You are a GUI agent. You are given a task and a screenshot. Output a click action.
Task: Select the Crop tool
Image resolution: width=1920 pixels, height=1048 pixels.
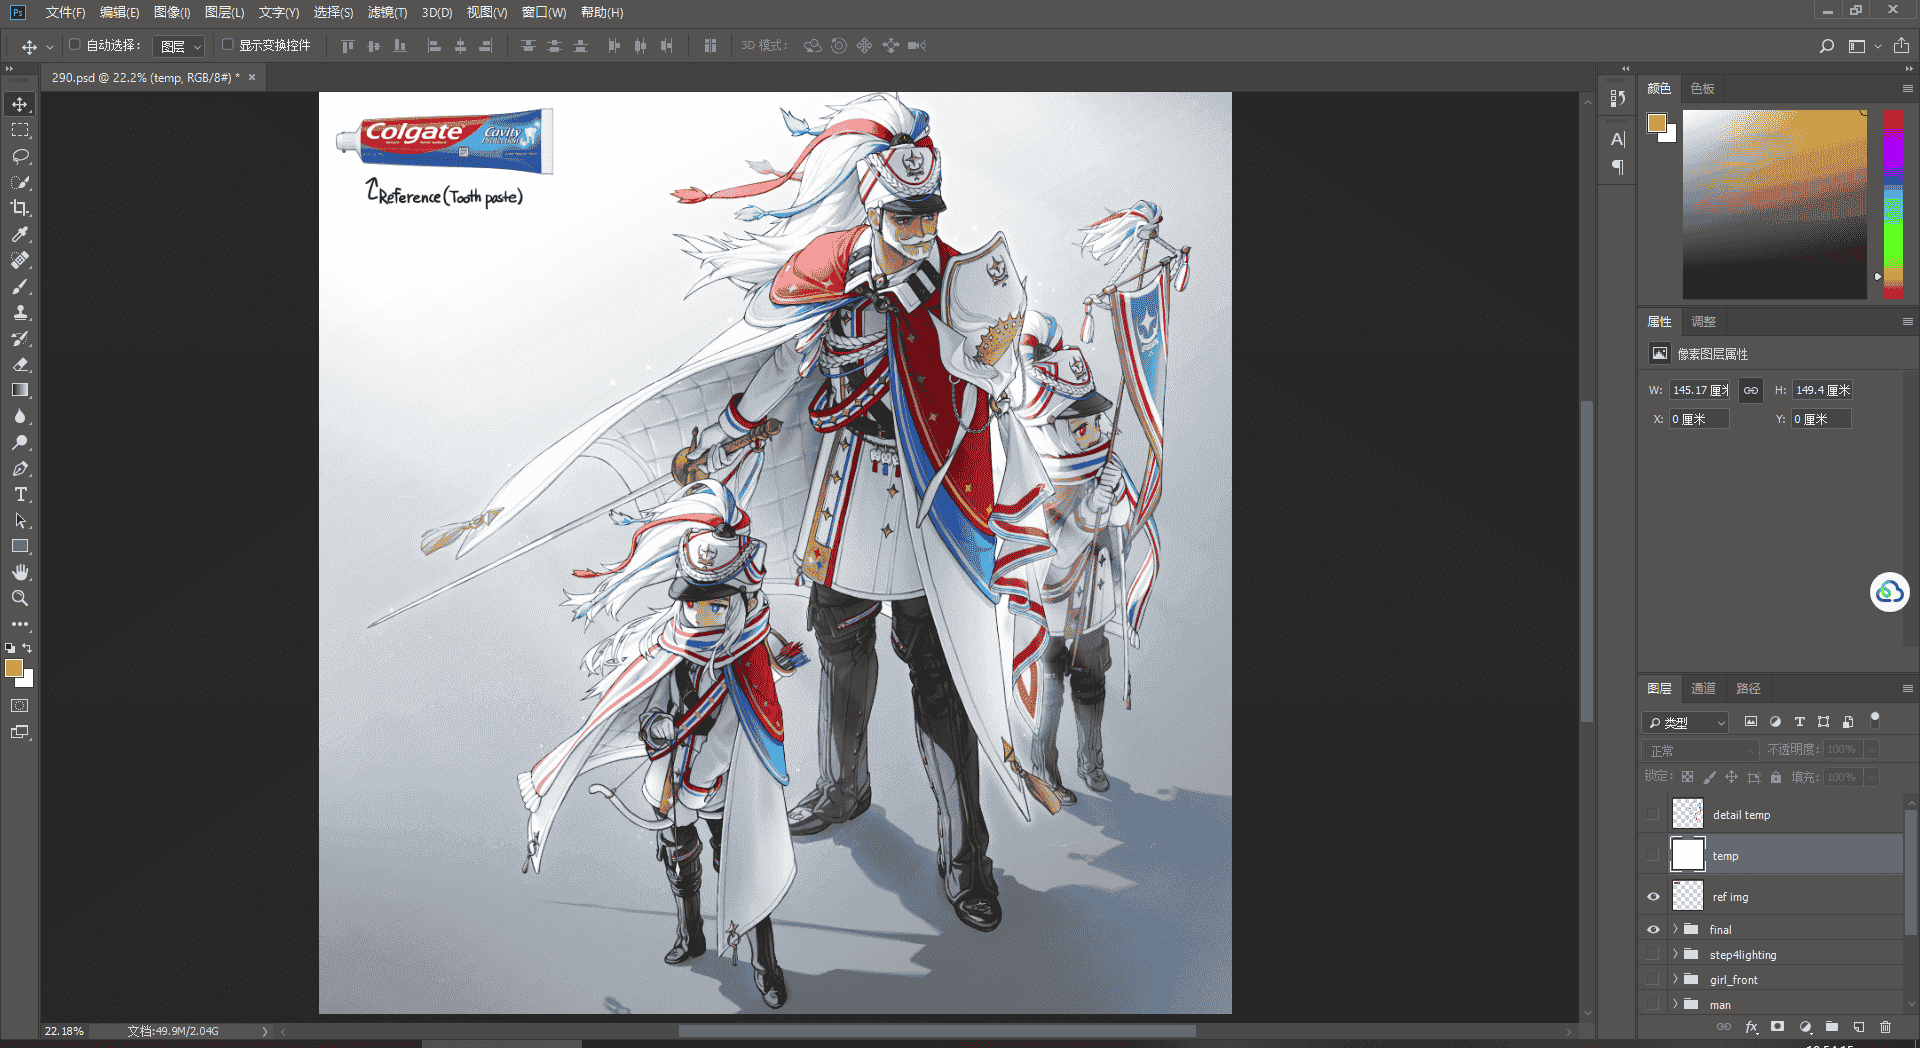pyautogui.click(x=20, y=208)
